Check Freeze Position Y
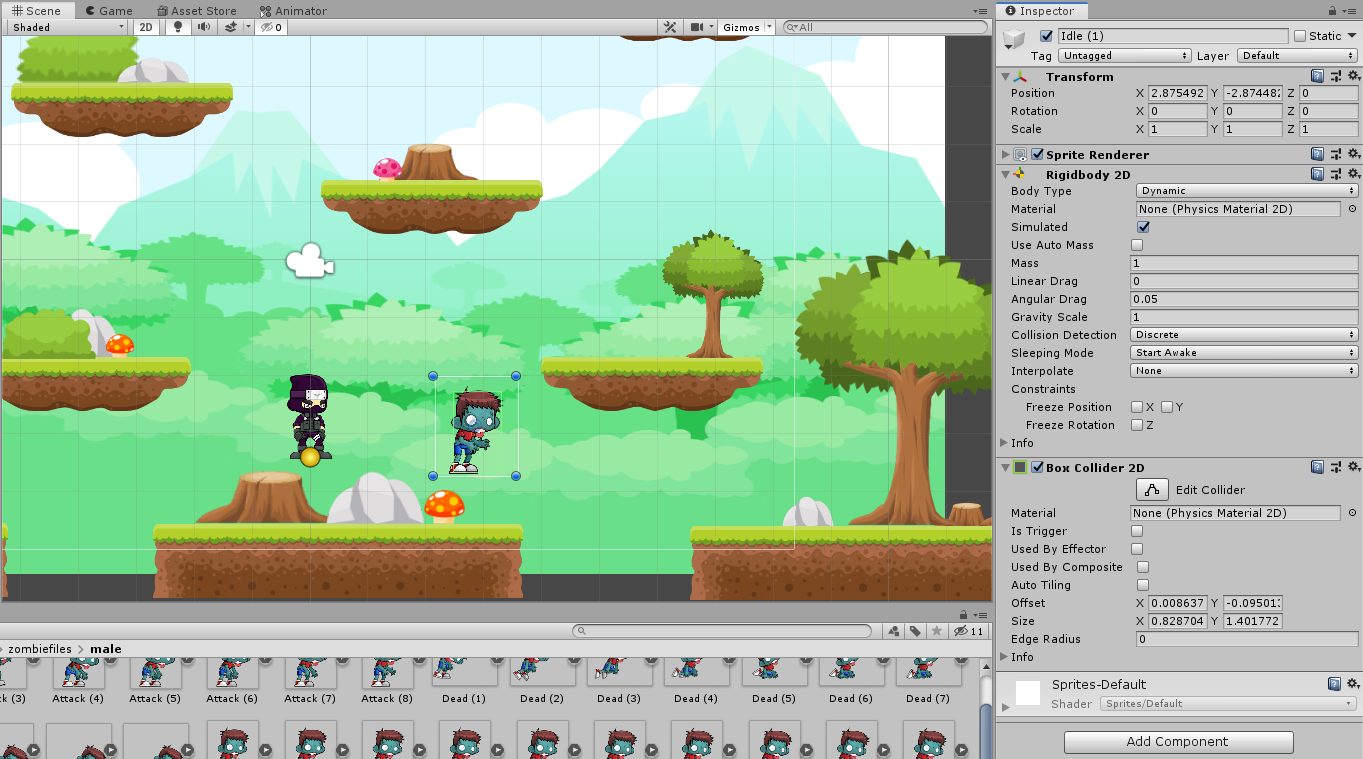The height and width of the screenshot is (759, 1363). tap(1167, 407)
